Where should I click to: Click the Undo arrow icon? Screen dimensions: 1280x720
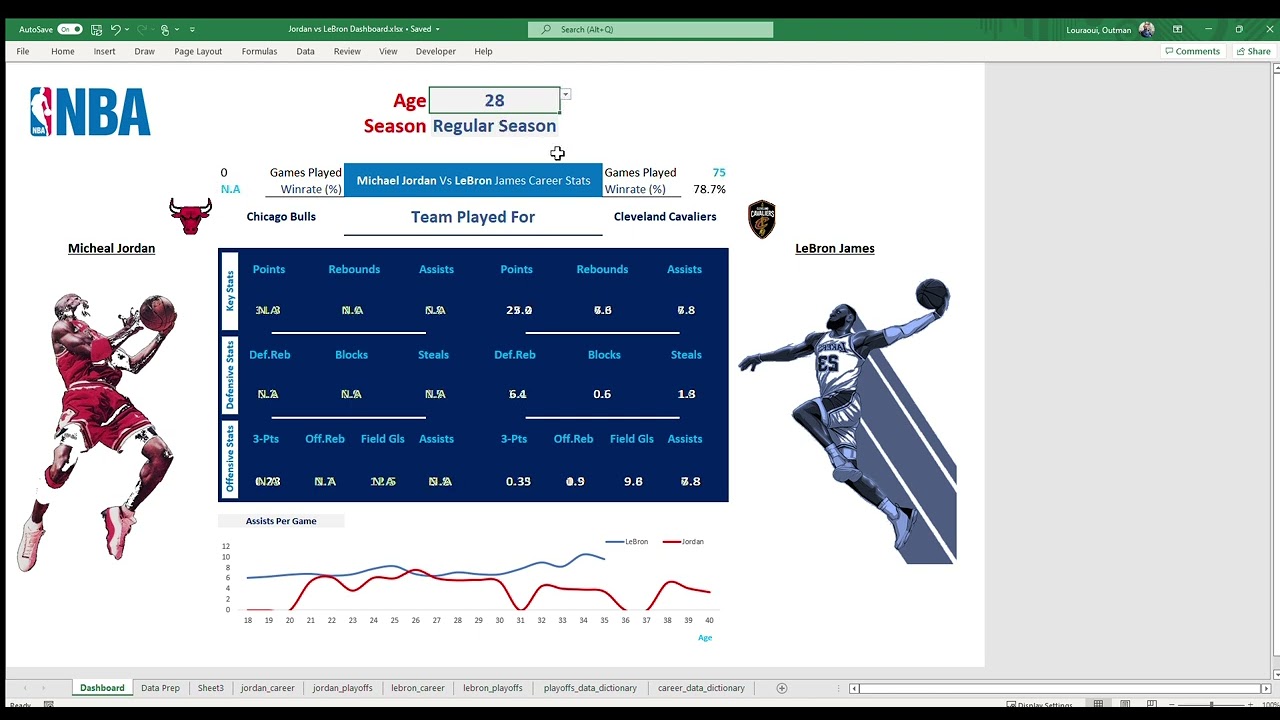point(115,29)
